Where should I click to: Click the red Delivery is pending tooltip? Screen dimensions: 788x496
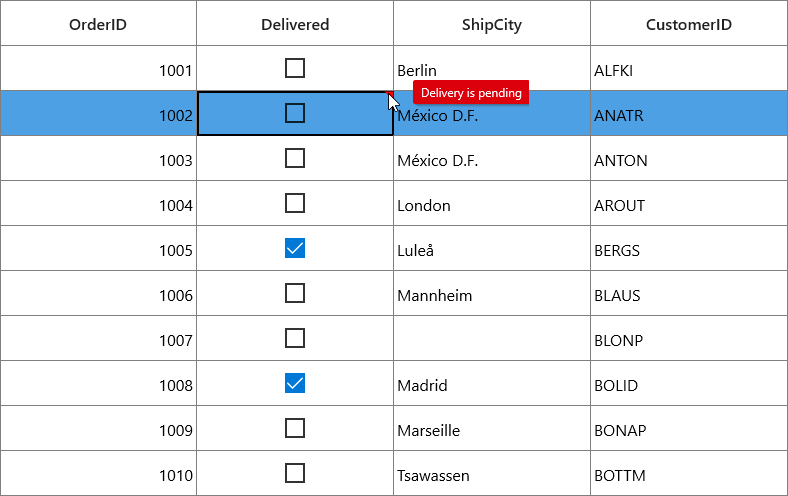tap(471, 92)
